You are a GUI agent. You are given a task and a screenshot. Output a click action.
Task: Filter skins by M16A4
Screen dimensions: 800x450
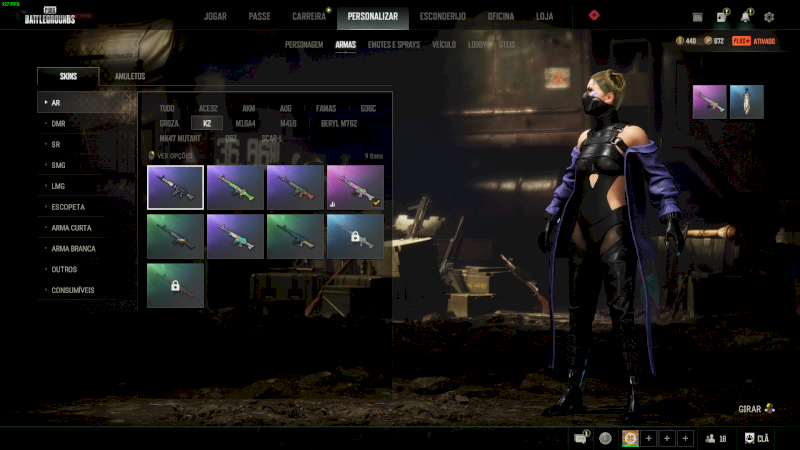[x=245, y=123]
